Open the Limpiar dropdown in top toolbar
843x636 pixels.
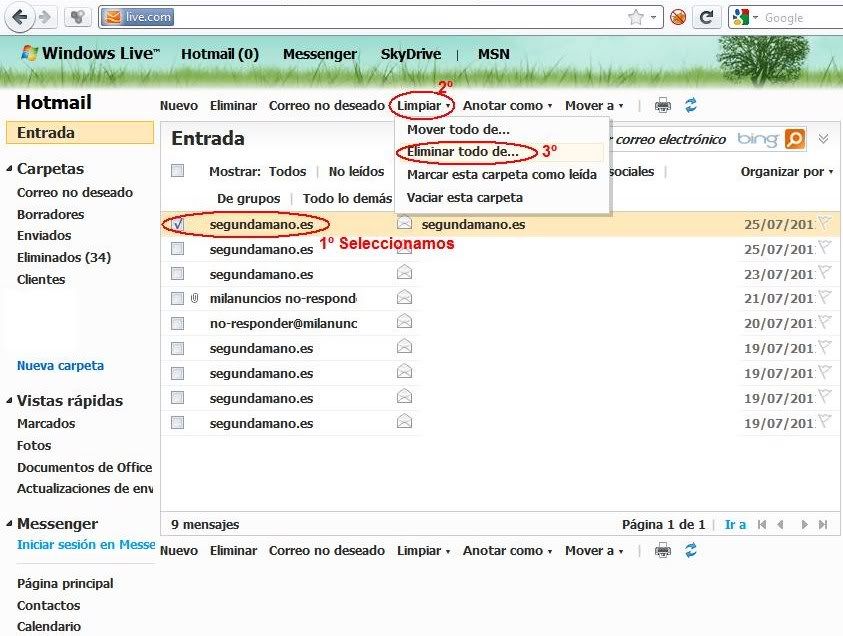pyautogui.click(x=423, y=105)
